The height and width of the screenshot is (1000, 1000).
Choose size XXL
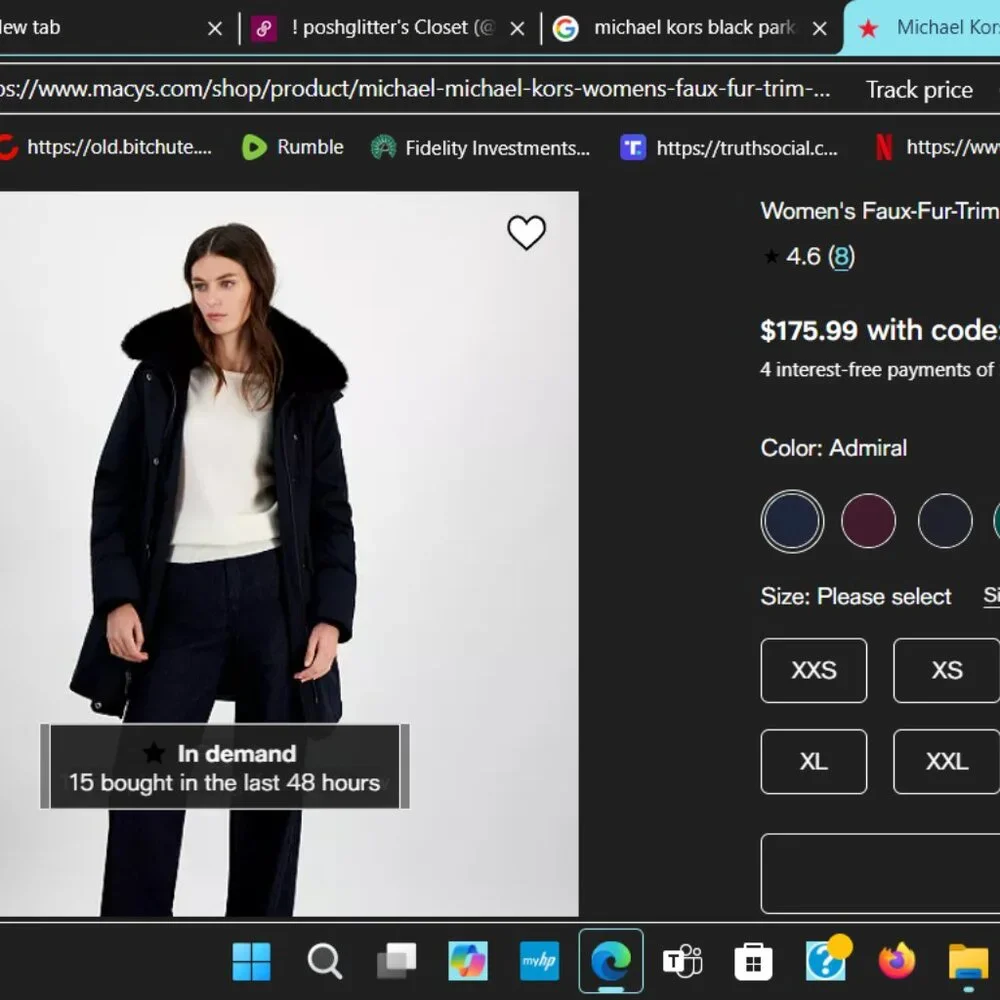[946, 761]
